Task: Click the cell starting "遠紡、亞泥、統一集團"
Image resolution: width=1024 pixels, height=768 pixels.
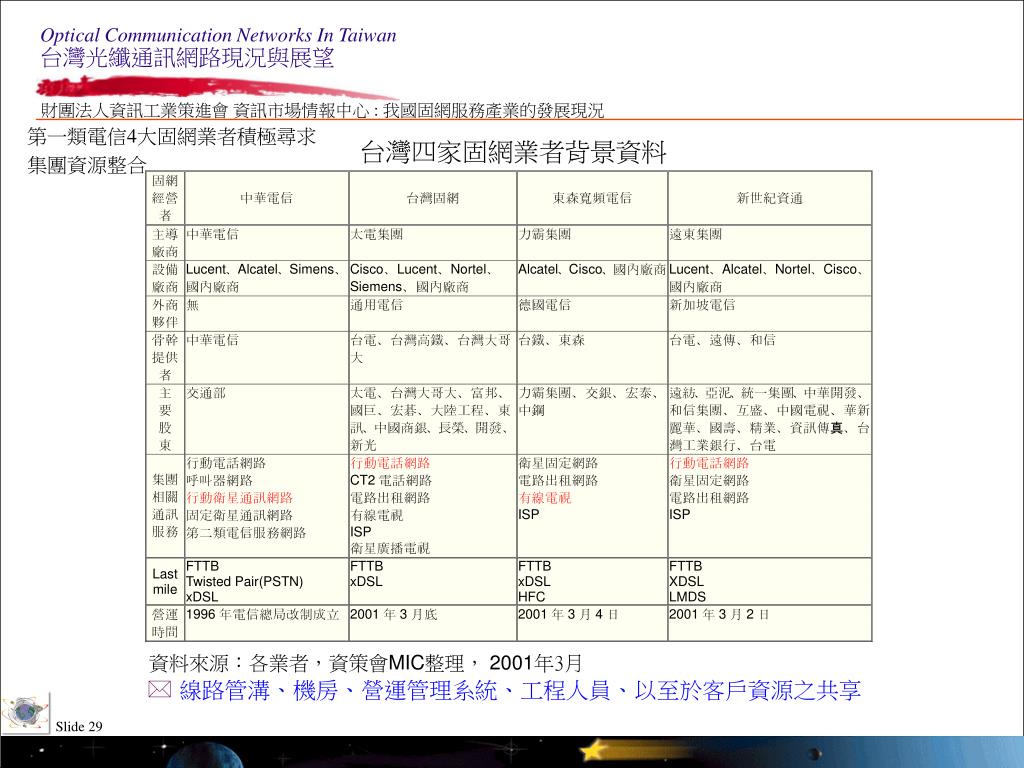Action: pyautogui.click(x=769, y=419)
